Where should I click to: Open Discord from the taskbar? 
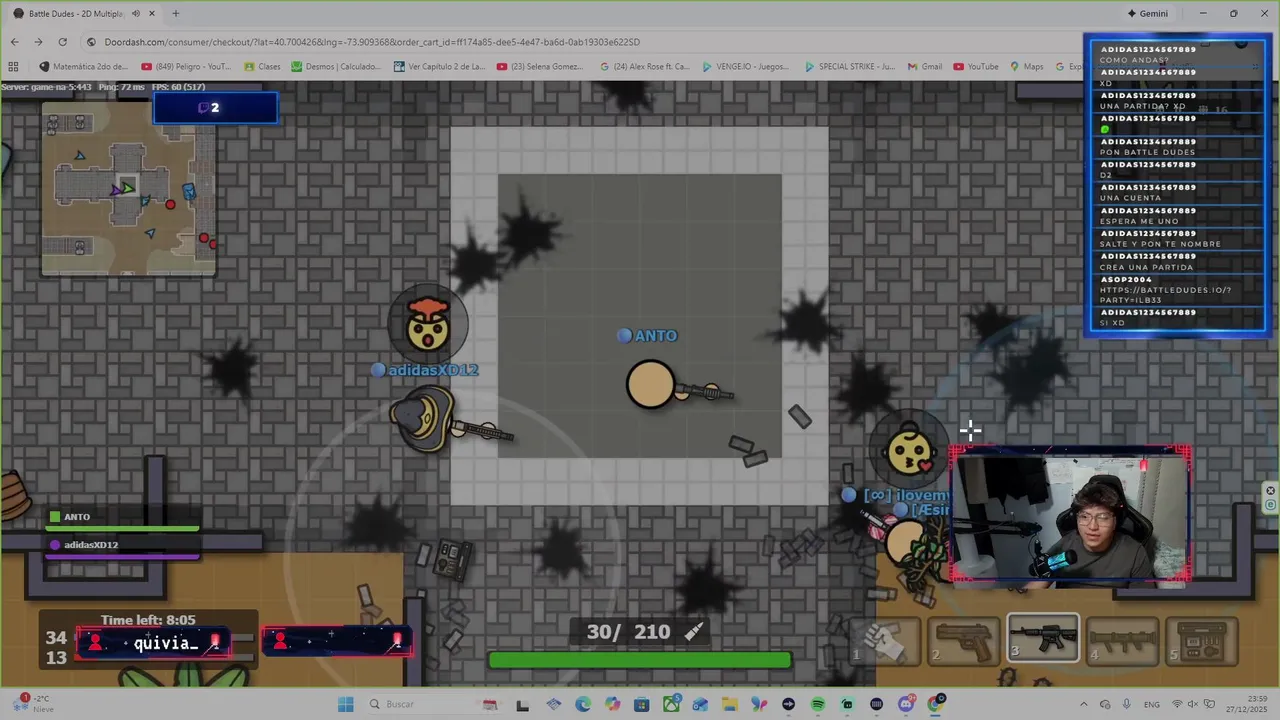[x=906, y=704]
